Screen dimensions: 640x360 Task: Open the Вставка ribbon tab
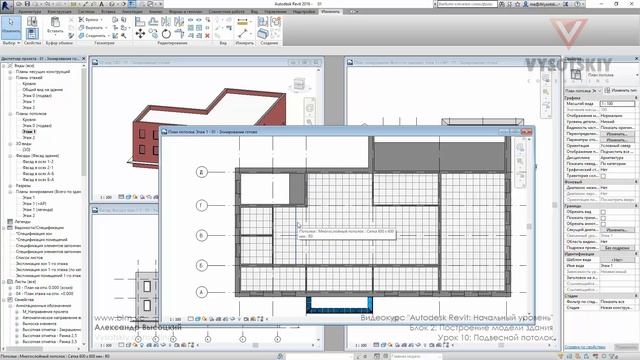pyautogui.click(x=108, y=12)
